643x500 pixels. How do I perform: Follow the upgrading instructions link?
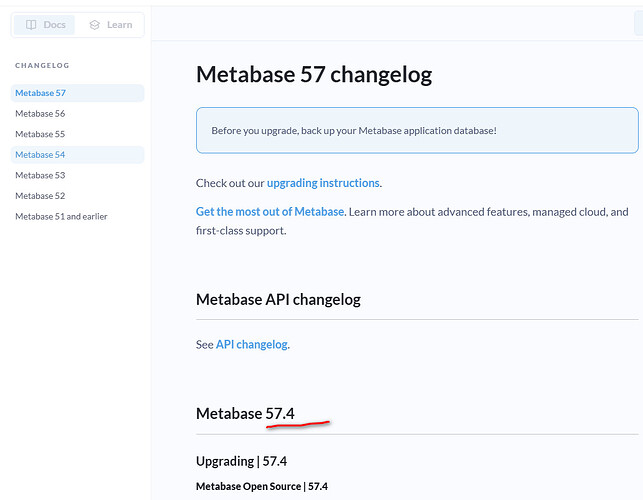(x=323, y=183)
